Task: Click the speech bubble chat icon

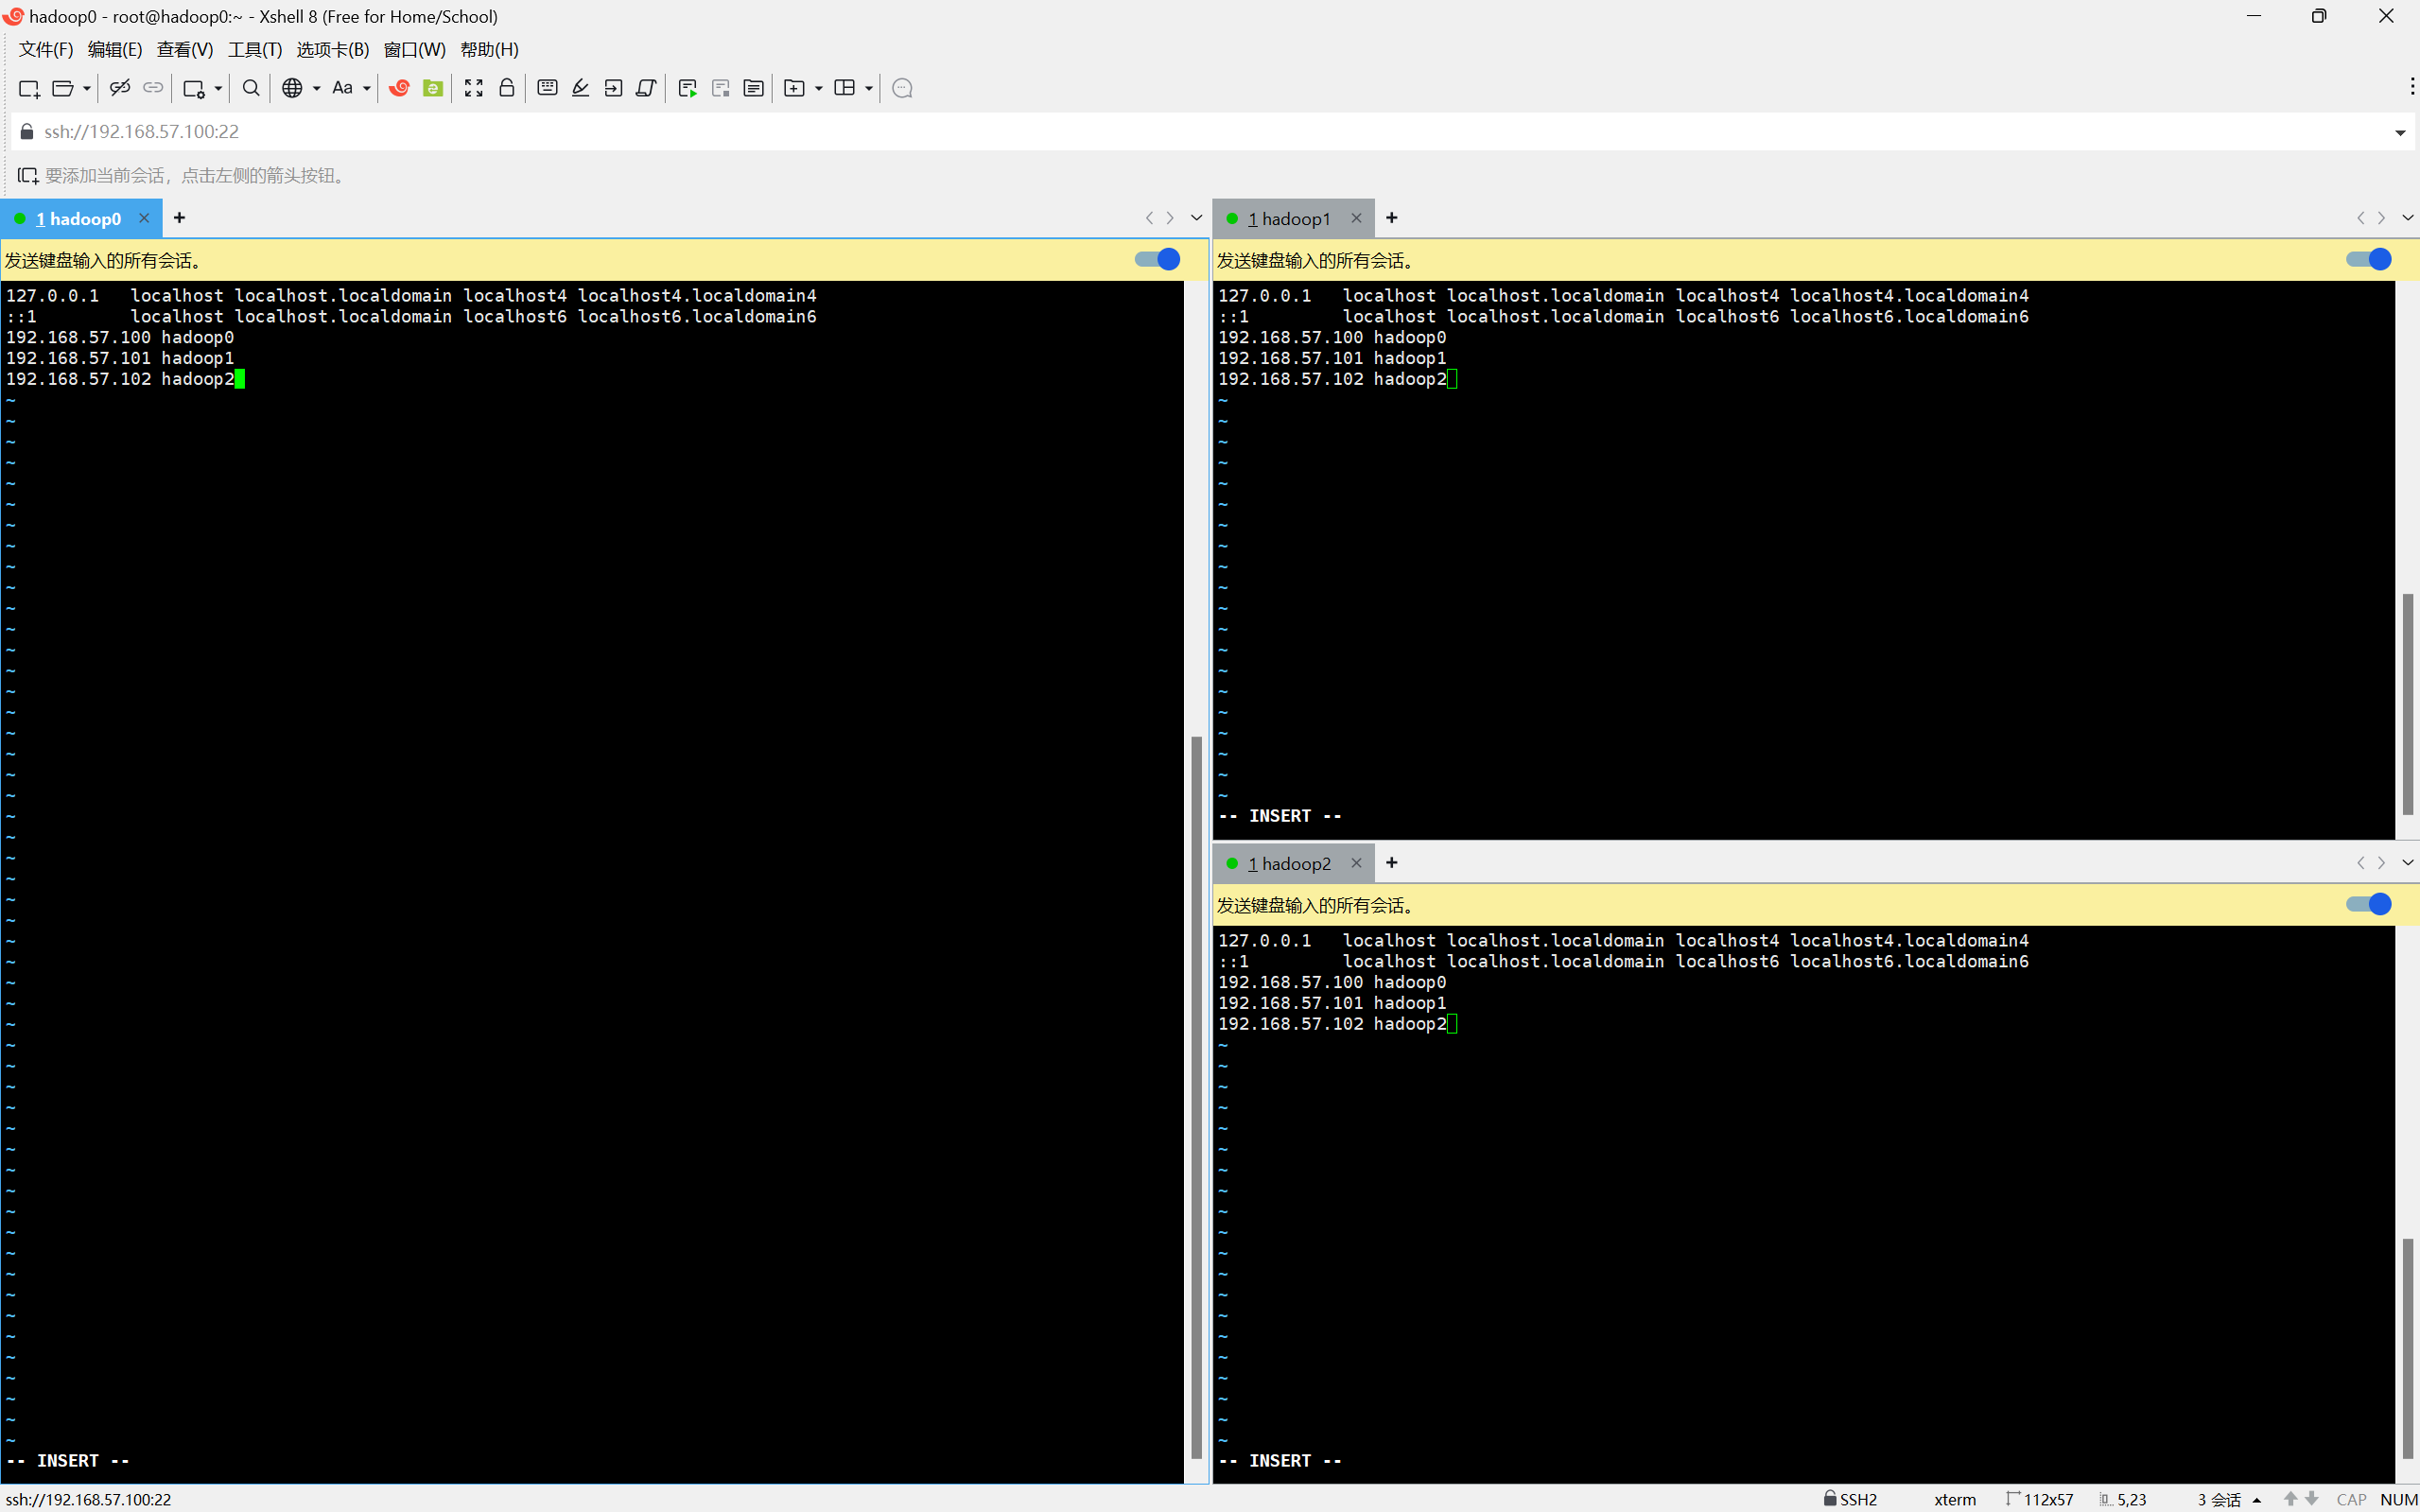Action: 902,89
